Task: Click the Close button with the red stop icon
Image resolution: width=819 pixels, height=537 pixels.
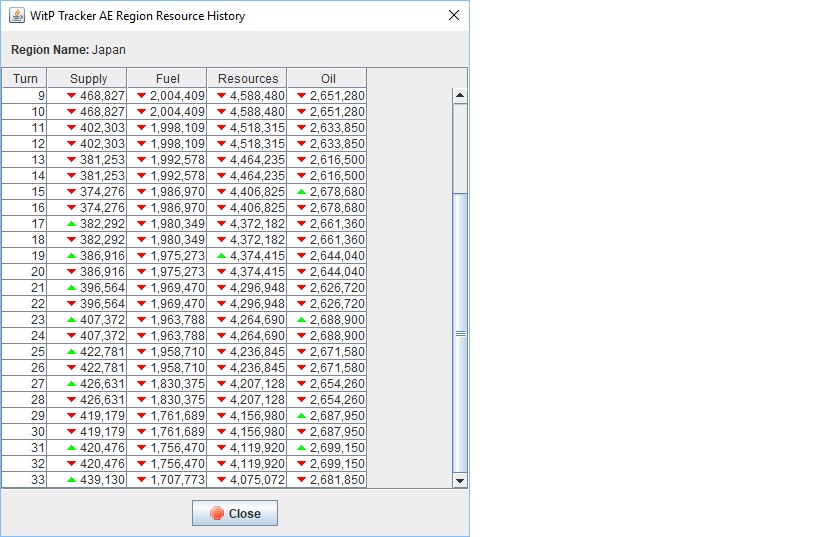Action: (x=235, y=513)
